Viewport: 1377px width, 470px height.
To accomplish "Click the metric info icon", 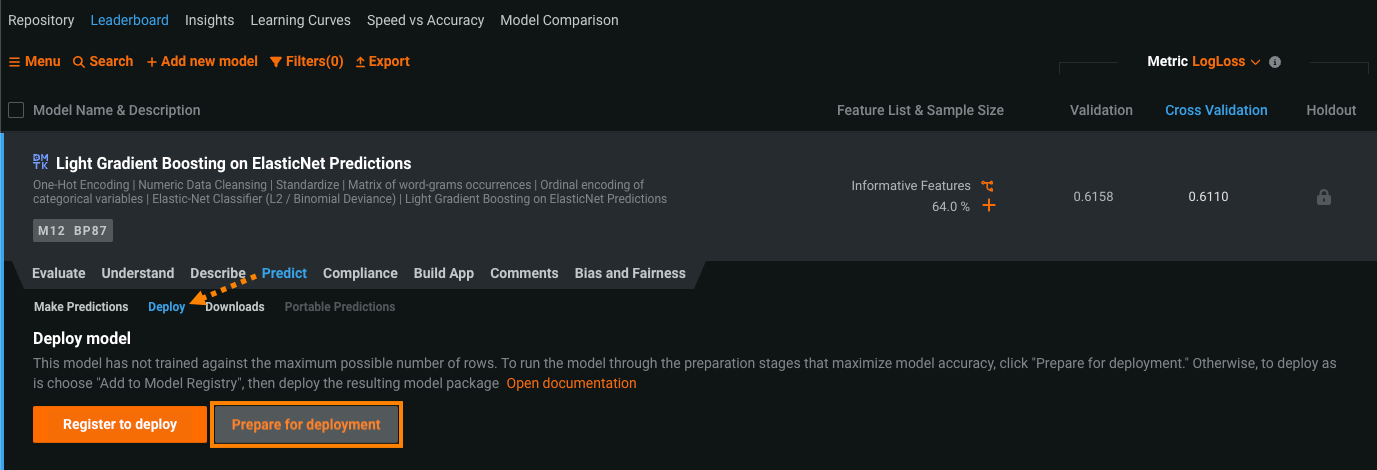I will (1275, 62).
